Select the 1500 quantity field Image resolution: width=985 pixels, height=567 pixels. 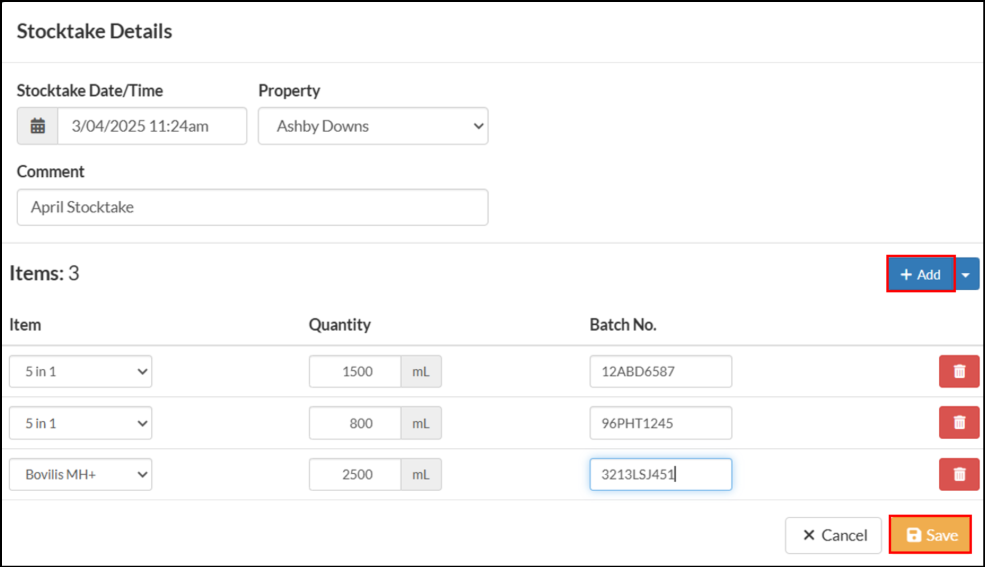pos(355,371)
